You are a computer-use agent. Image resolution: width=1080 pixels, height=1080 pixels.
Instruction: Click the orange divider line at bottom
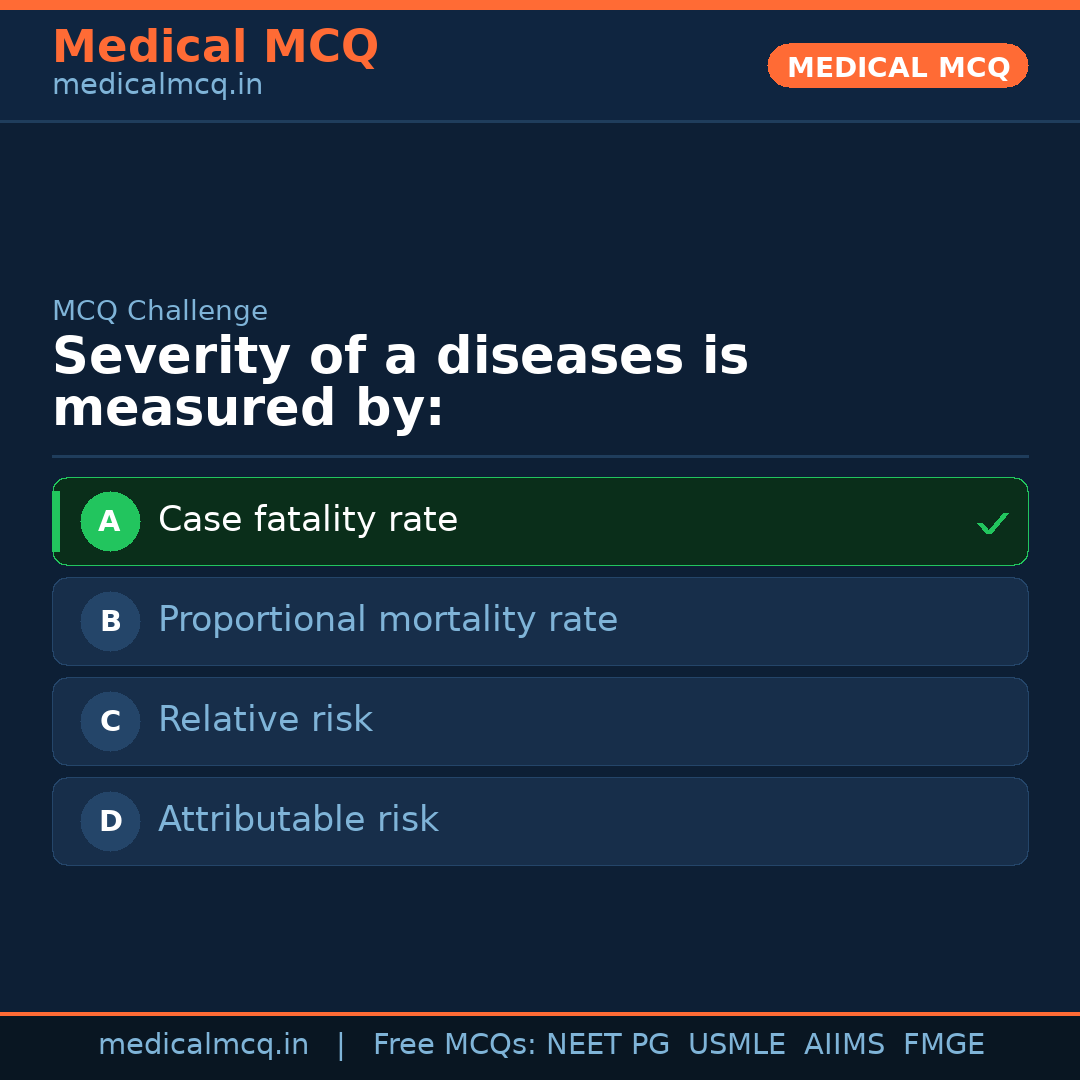pyautogui.click(x=540, y=1013)
